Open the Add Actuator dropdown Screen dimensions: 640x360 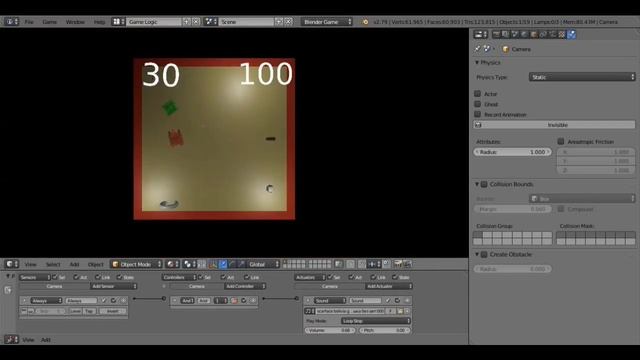tap(388, 286)
